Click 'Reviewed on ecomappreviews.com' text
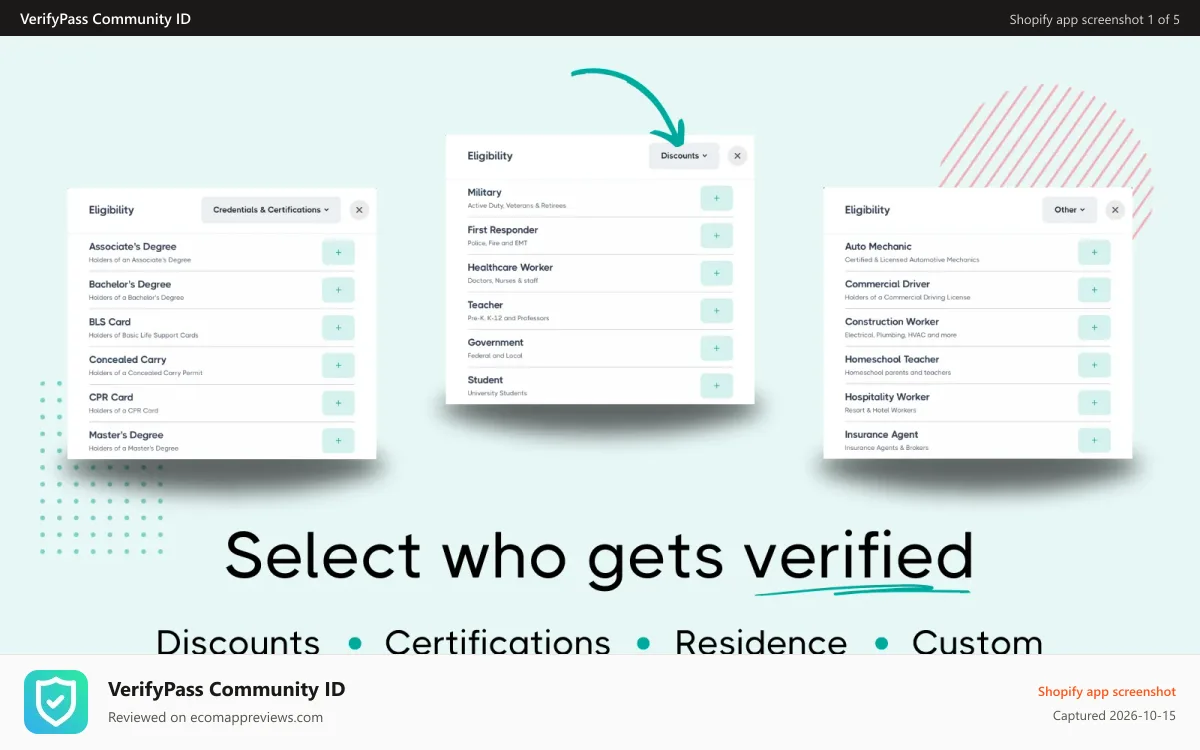This screenshot has height=750, width=1200. point(215,717)
